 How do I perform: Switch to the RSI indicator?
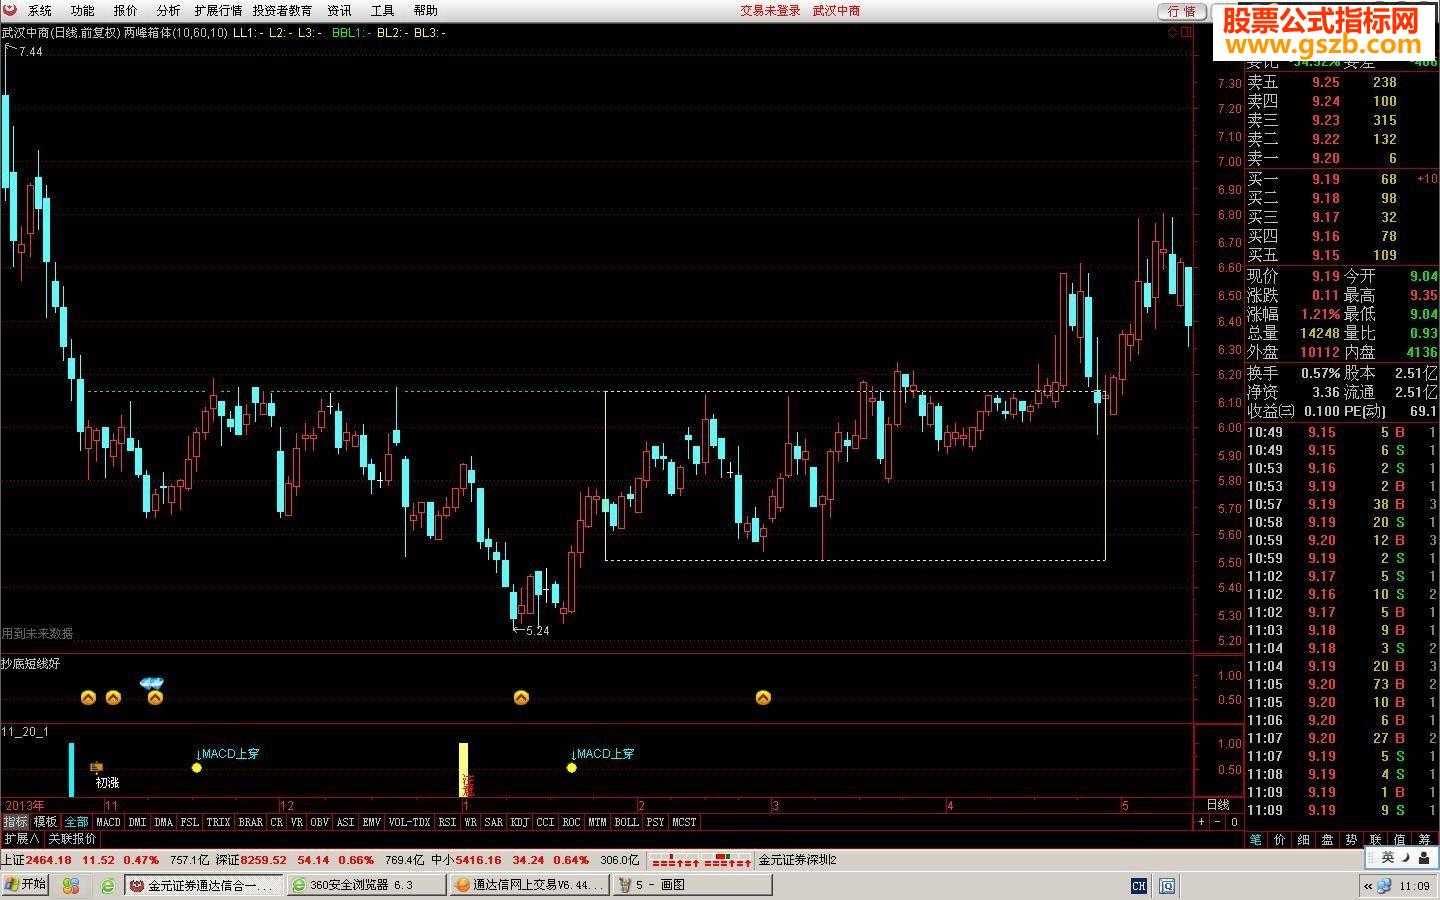(447, 822)
